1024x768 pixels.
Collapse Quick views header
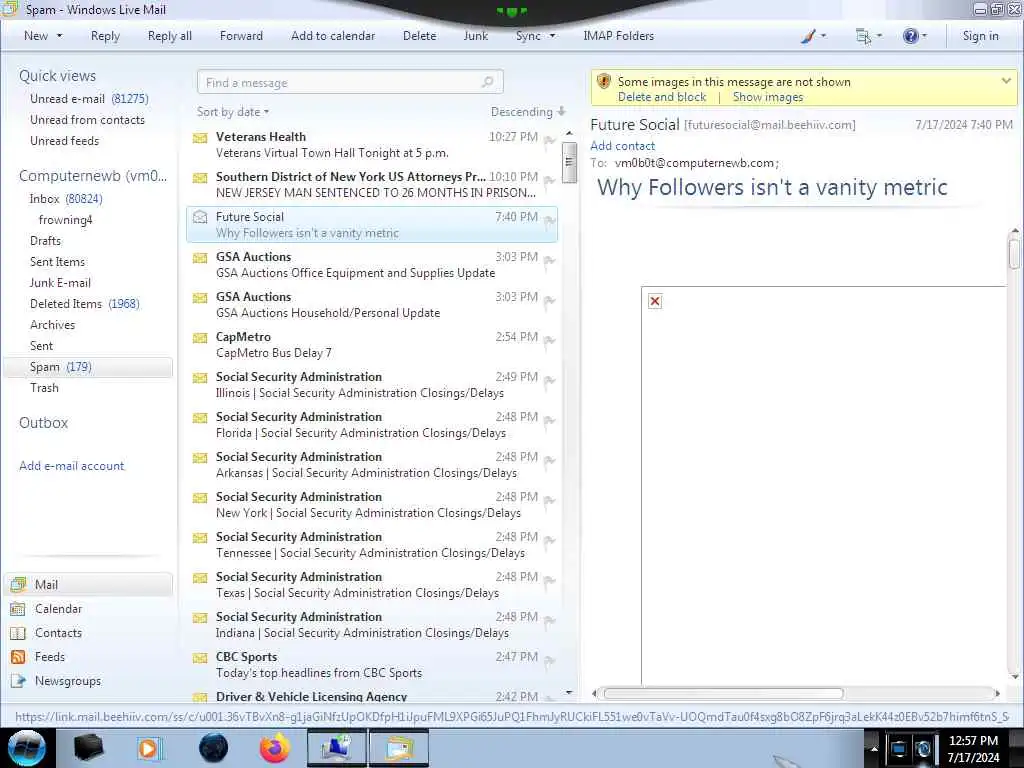point(57,76)
